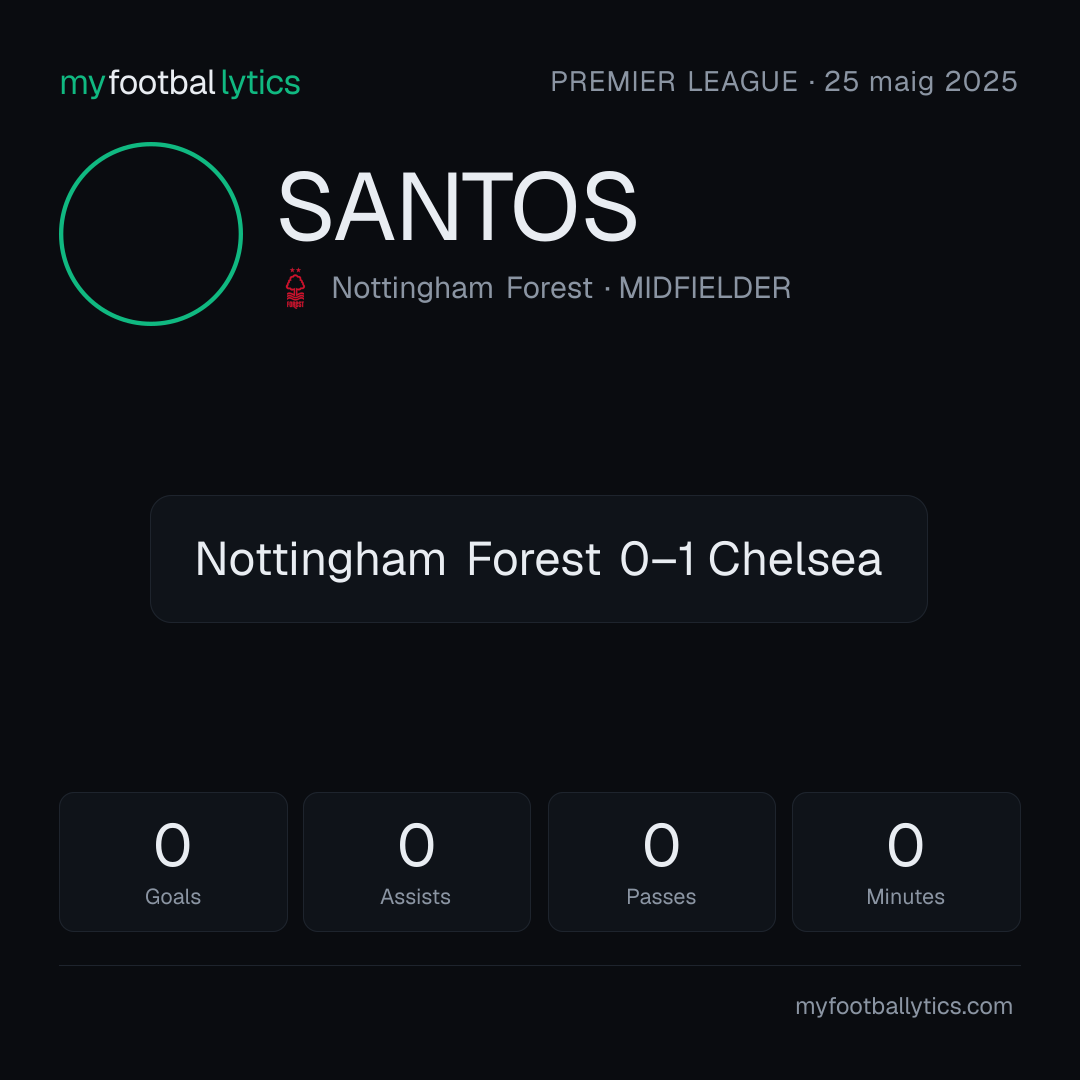Select the Minutes stat card
This screenshot has height=1080, width=1080.
[906, 862]
